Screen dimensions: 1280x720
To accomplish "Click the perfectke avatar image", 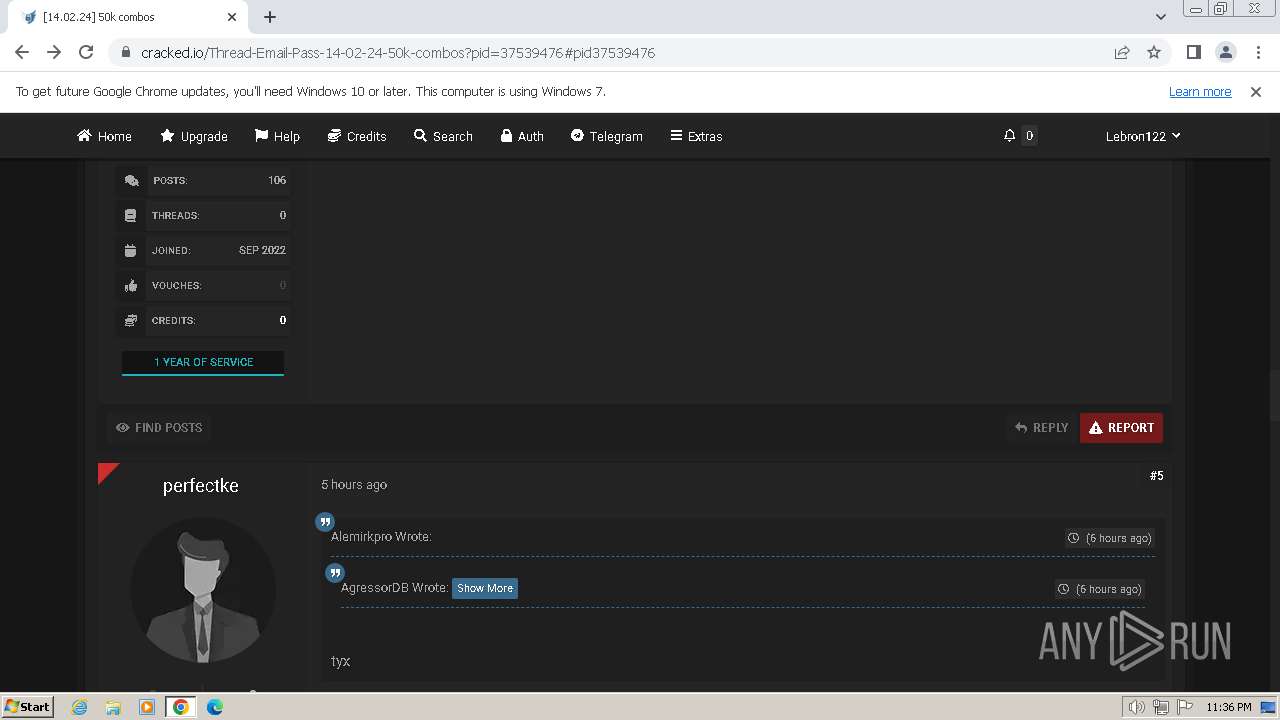I will pos(203,591).
